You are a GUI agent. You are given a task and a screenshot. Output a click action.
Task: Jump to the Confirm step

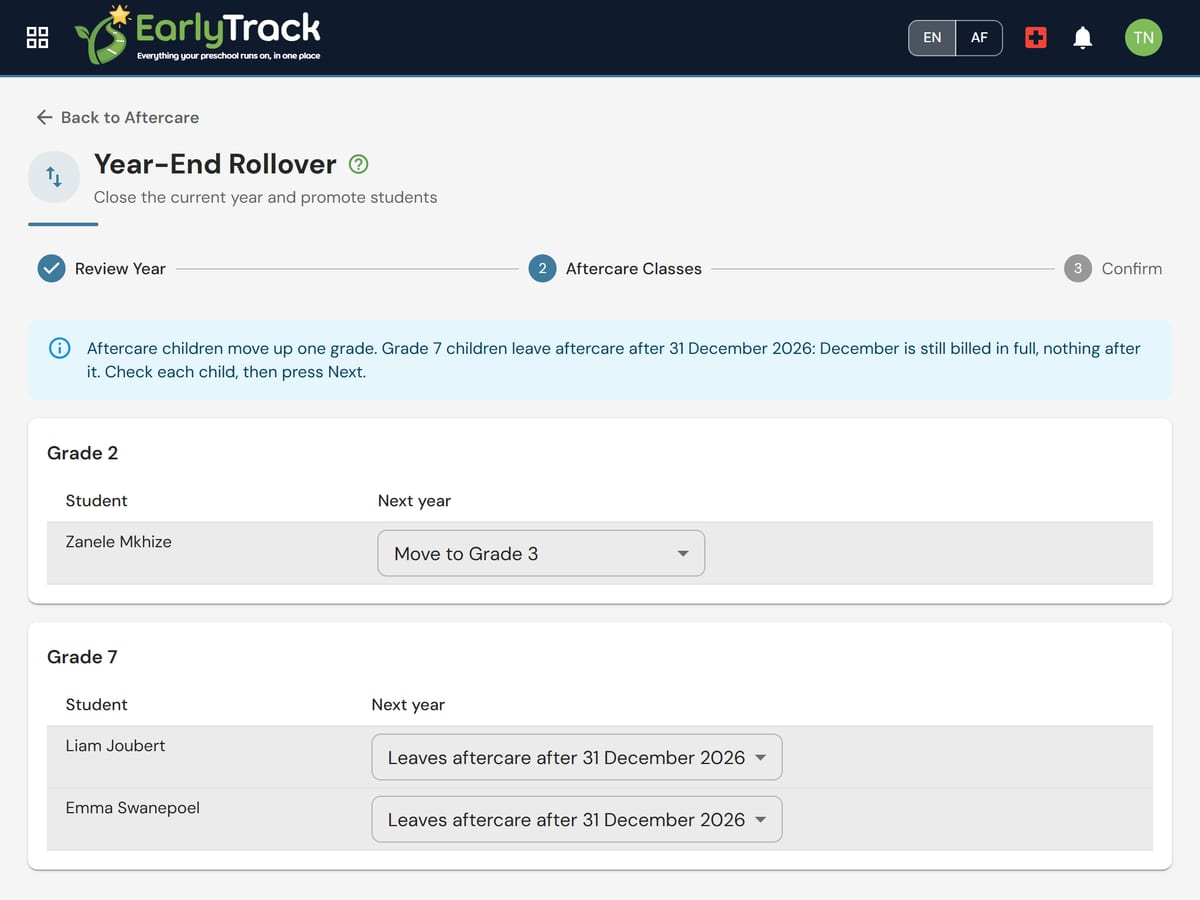coord(1113,268)
